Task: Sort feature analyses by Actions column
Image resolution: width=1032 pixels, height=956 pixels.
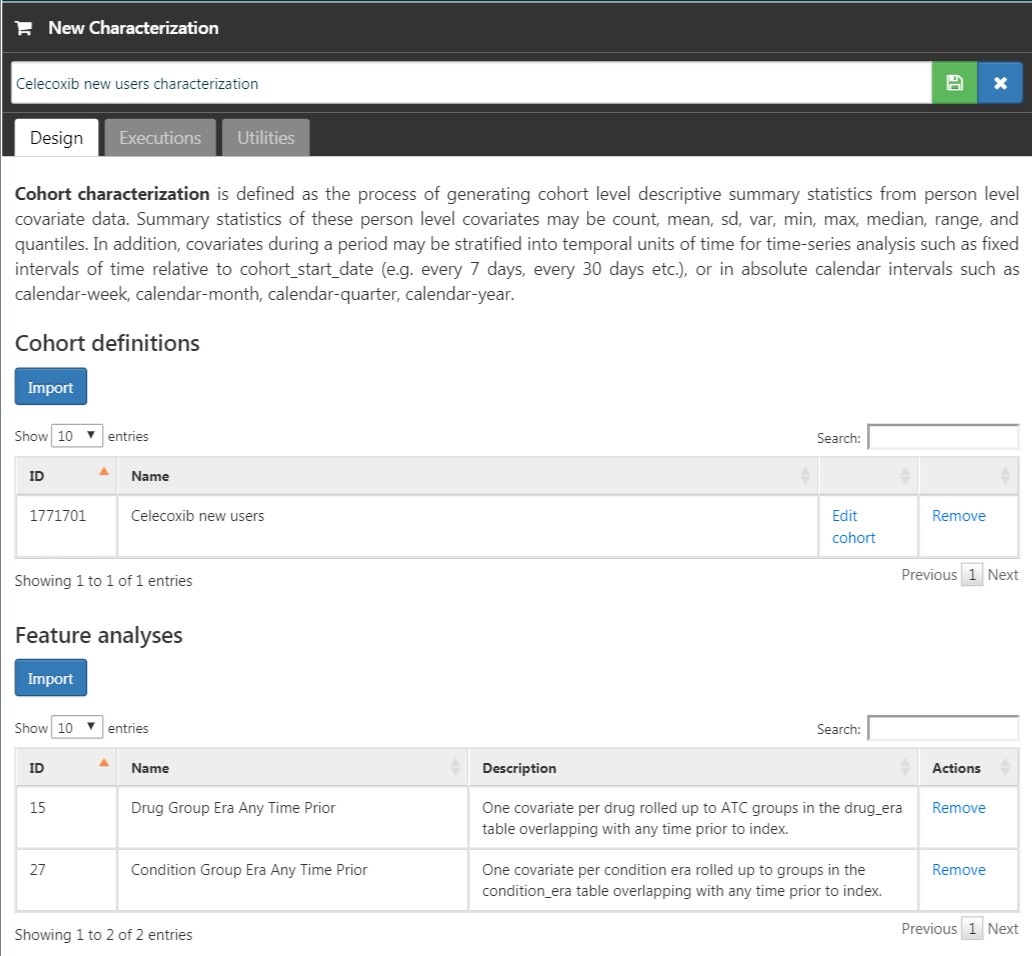Action: (968, 767)
